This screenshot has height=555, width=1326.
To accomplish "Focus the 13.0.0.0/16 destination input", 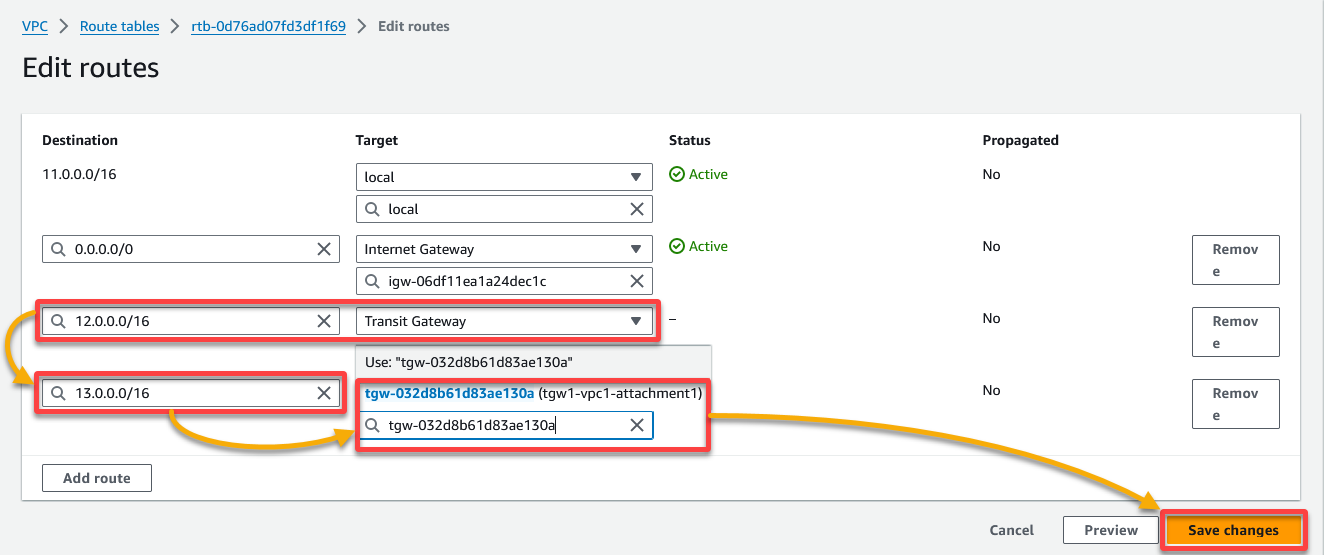I will pos(191,393).
